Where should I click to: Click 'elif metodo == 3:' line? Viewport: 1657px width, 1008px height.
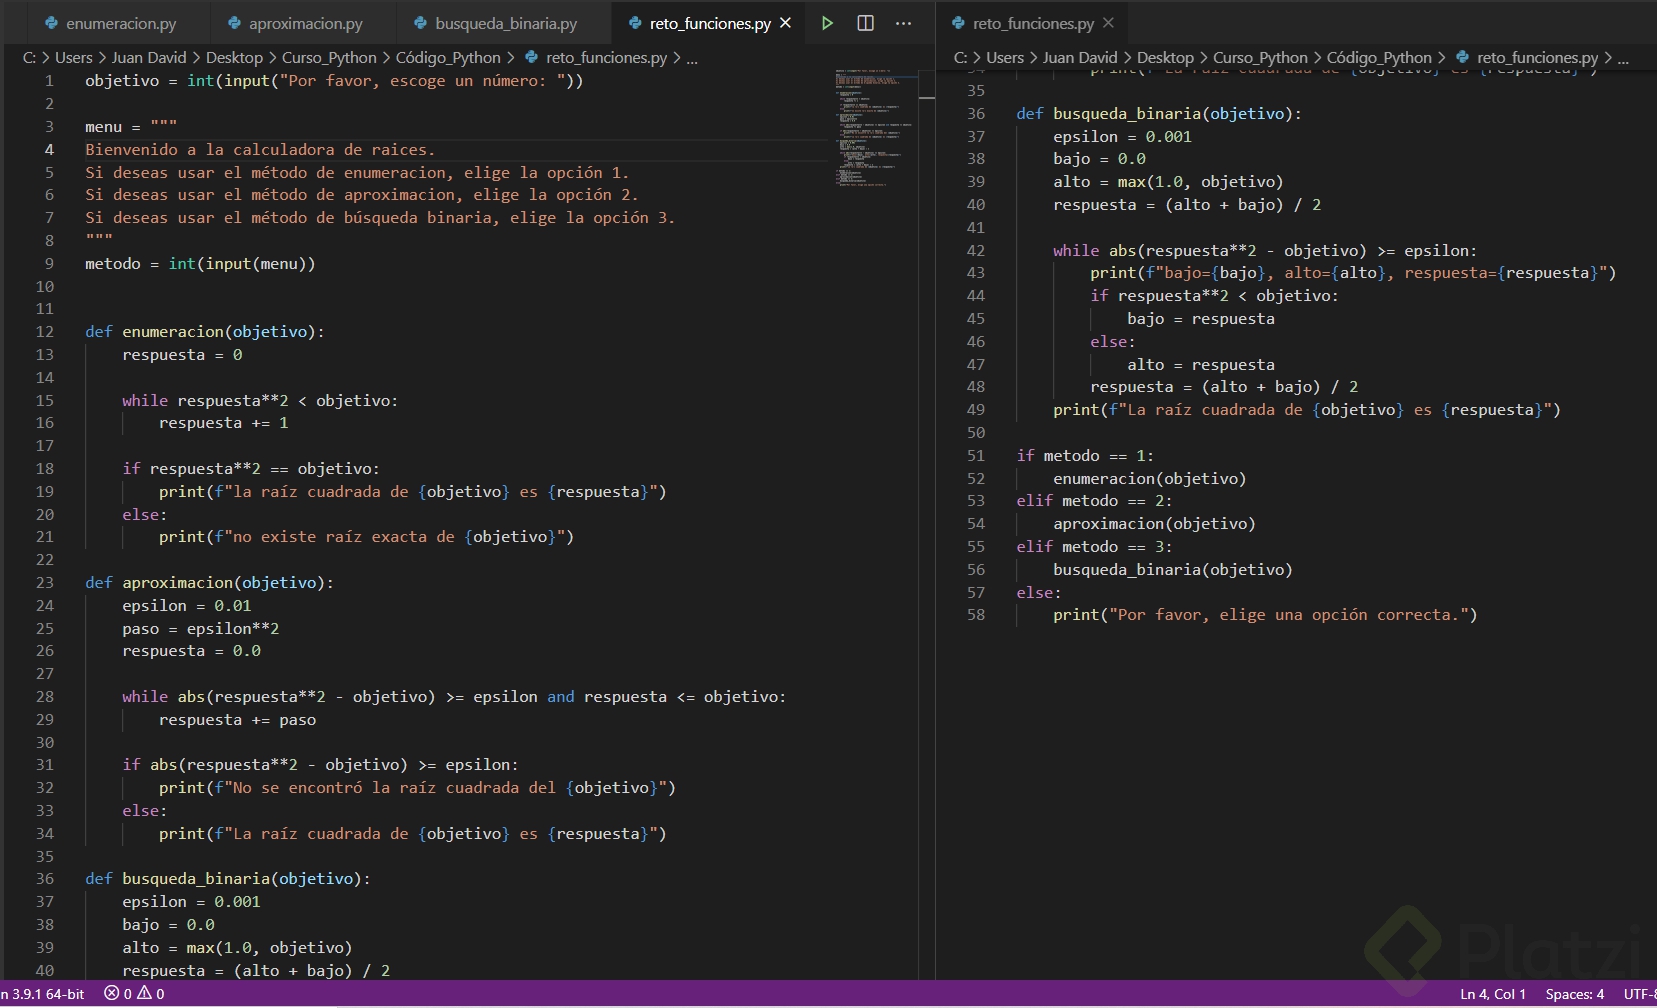(1094, 547)
